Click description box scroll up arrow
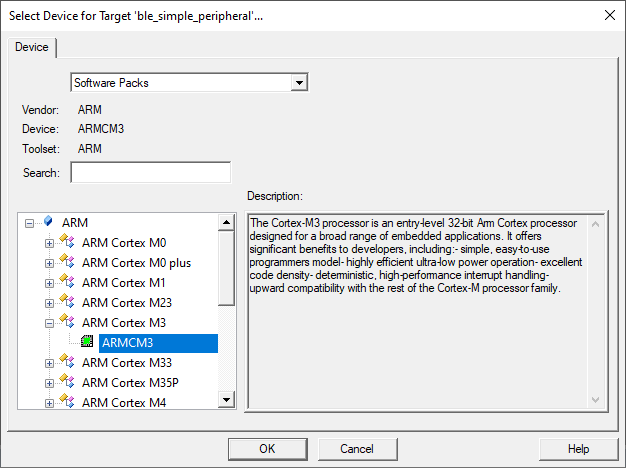 click(x=595, y=224)
